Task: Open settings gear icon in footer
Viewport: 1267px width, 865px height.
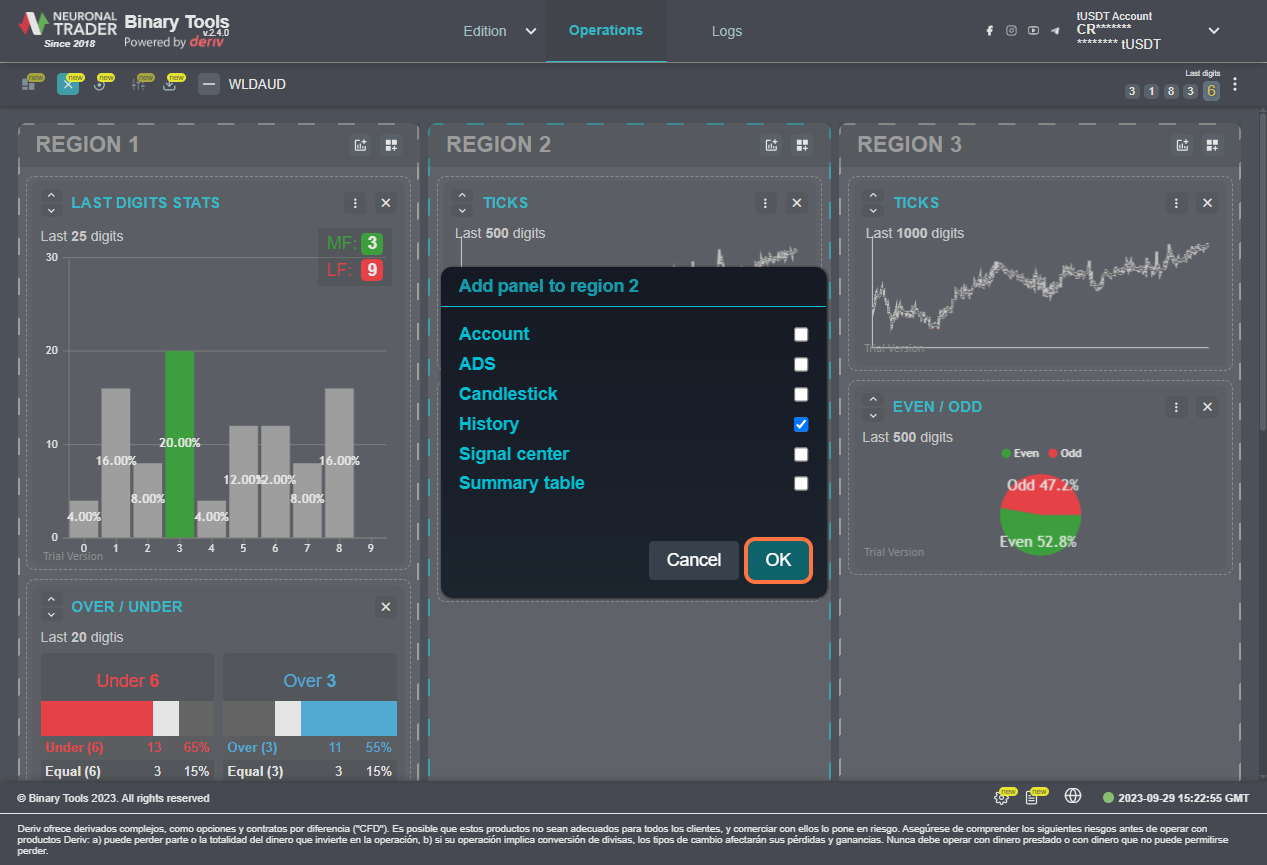Action: pyautogui.click(x=1001, y=797)
